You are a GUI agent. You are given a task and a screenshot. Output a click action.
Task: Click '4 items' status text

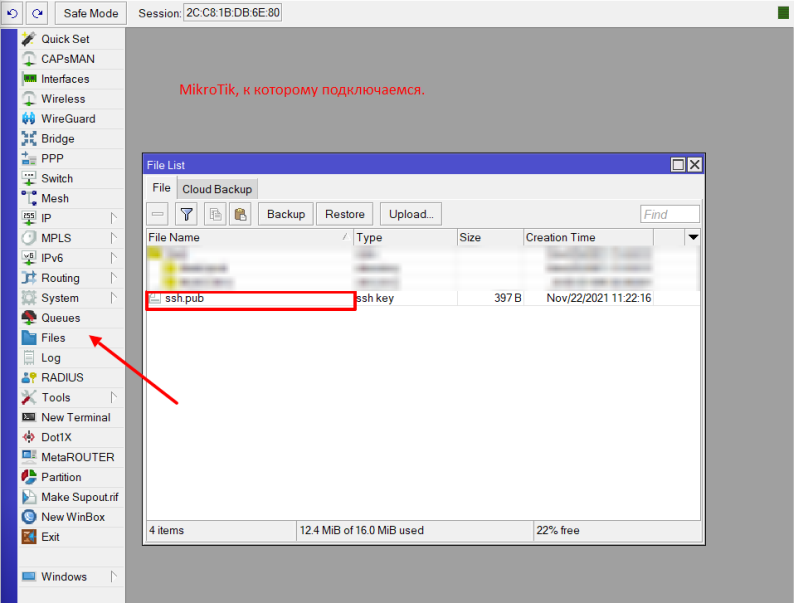[167, 530]
